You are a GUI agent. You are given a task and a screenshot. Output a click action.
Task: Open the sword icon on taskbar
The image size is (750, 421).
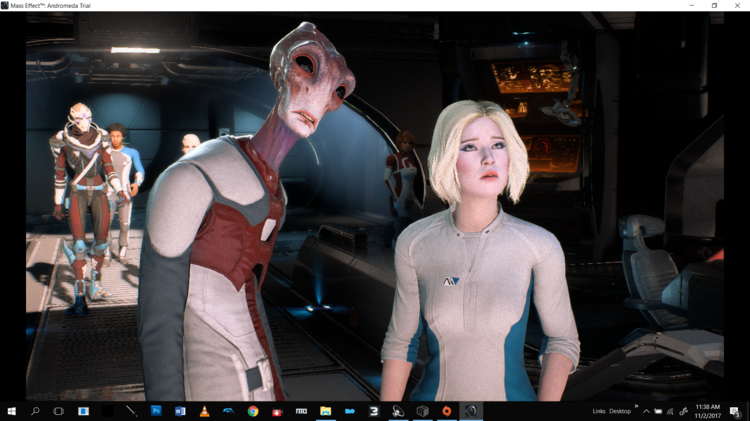pos(132,411)
